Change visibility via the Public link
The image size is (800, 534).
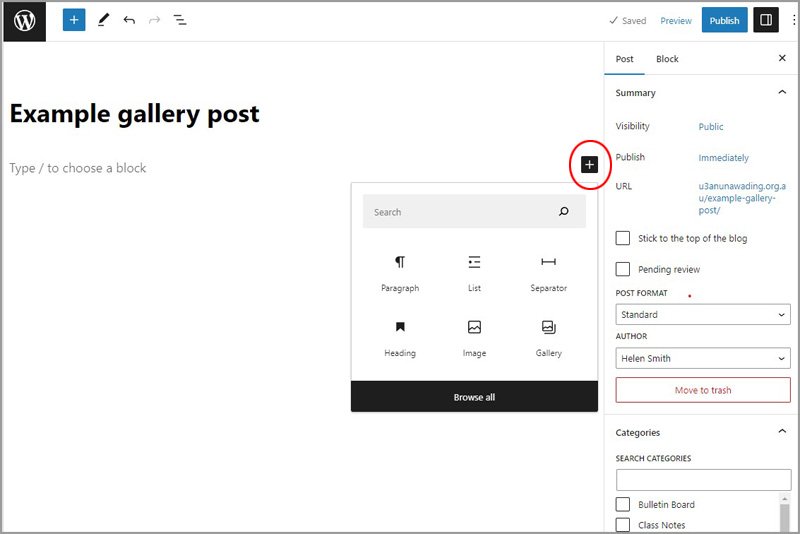point(711,126)
